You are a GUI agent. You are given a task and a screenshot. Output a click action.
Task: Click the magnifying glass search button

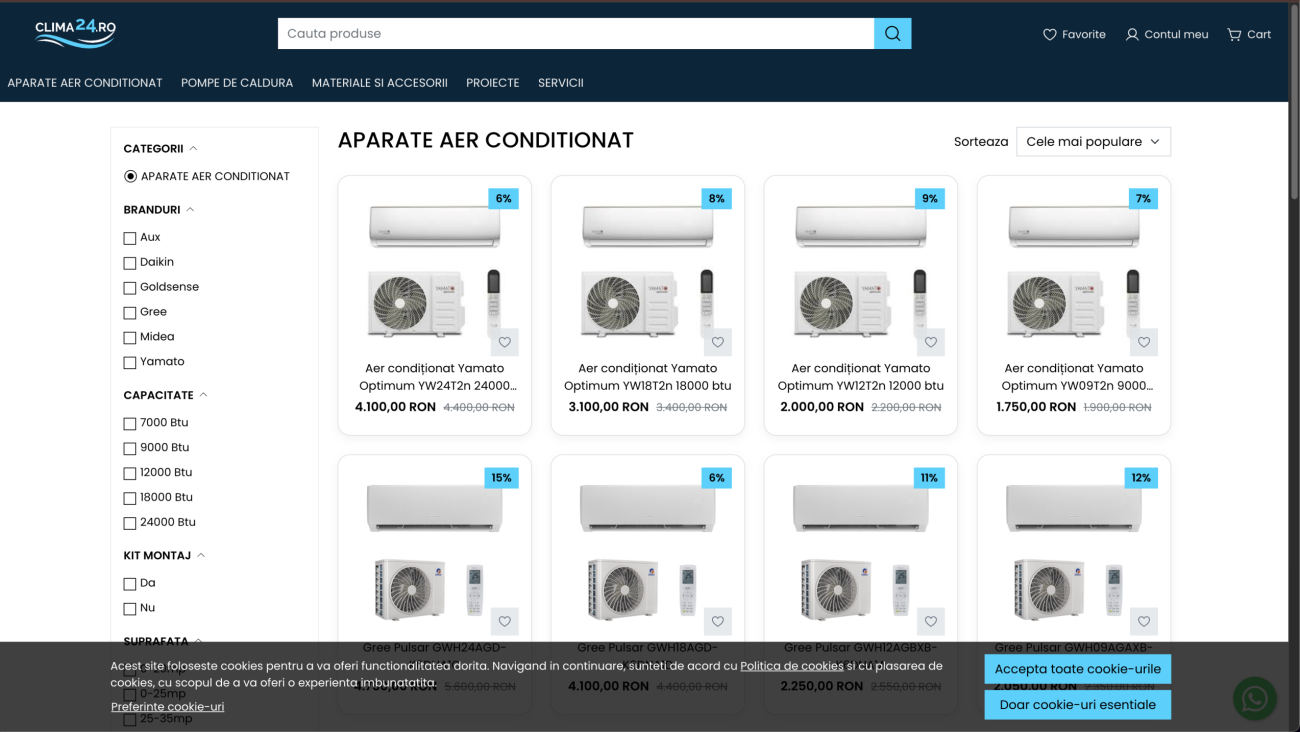click(892, 34)
